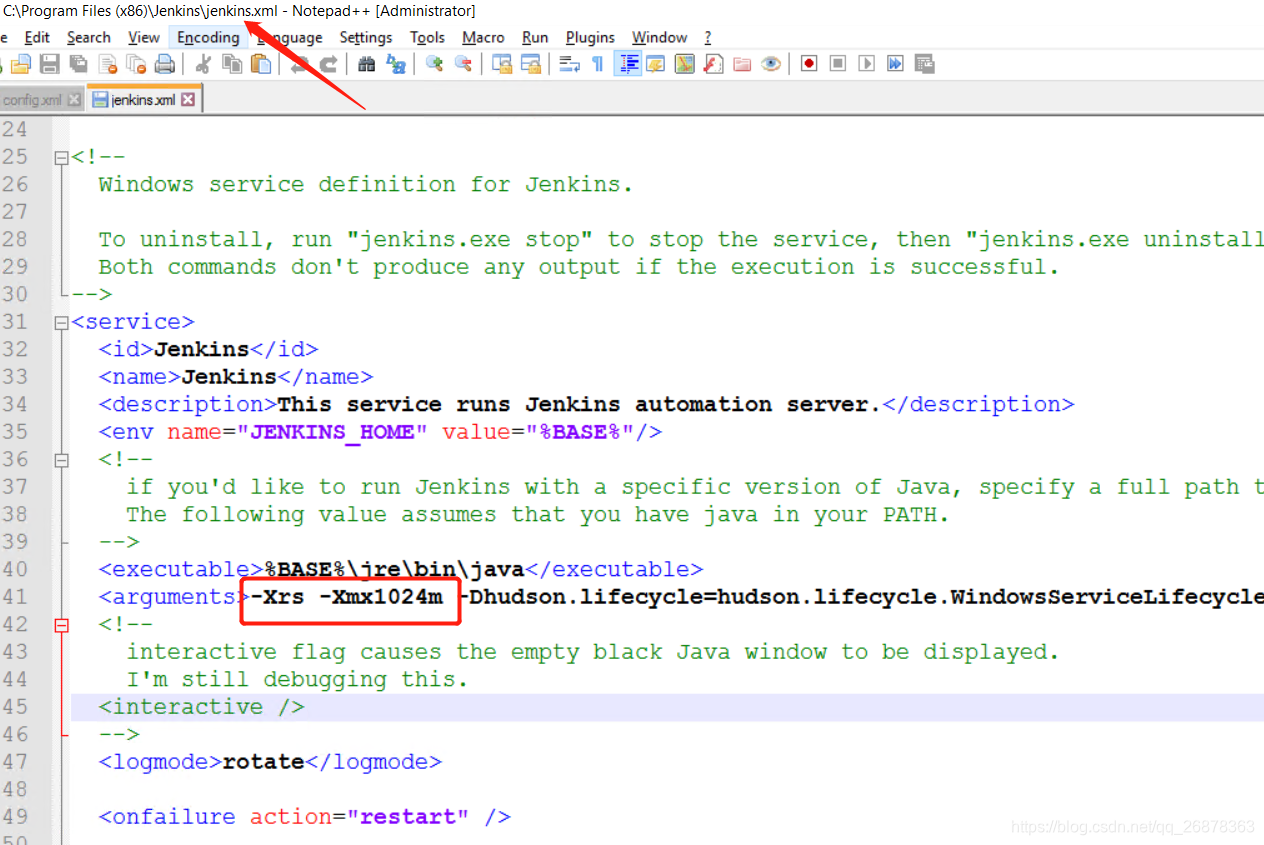The image size is (1264, 845).
Task: Open the Search menu
Action: 89,37
